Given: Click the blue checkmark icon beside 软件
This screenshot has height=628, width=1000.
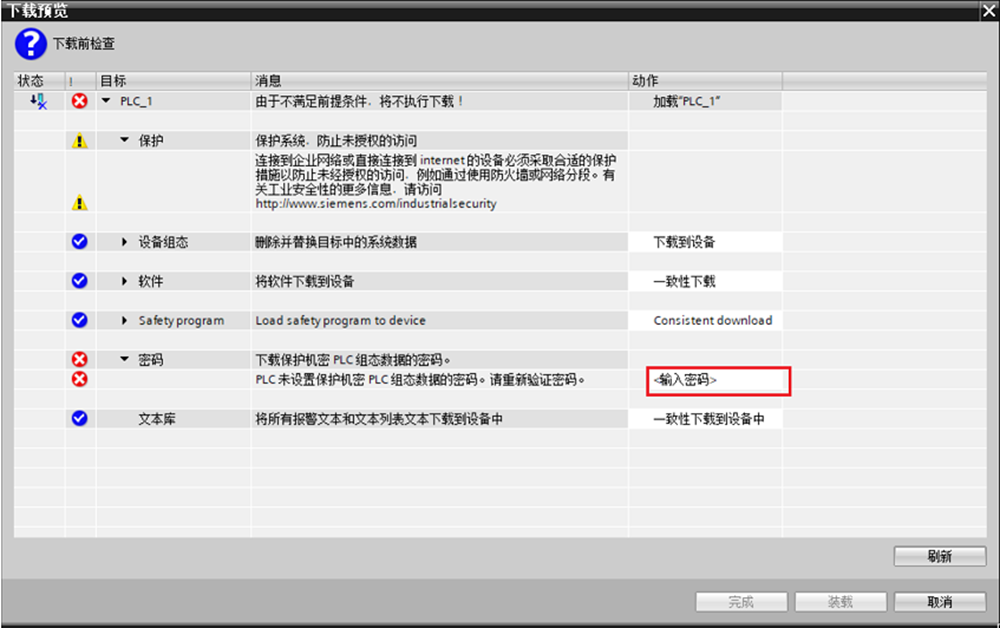Looking at the screenshot, I should click(x=80, y=281).
